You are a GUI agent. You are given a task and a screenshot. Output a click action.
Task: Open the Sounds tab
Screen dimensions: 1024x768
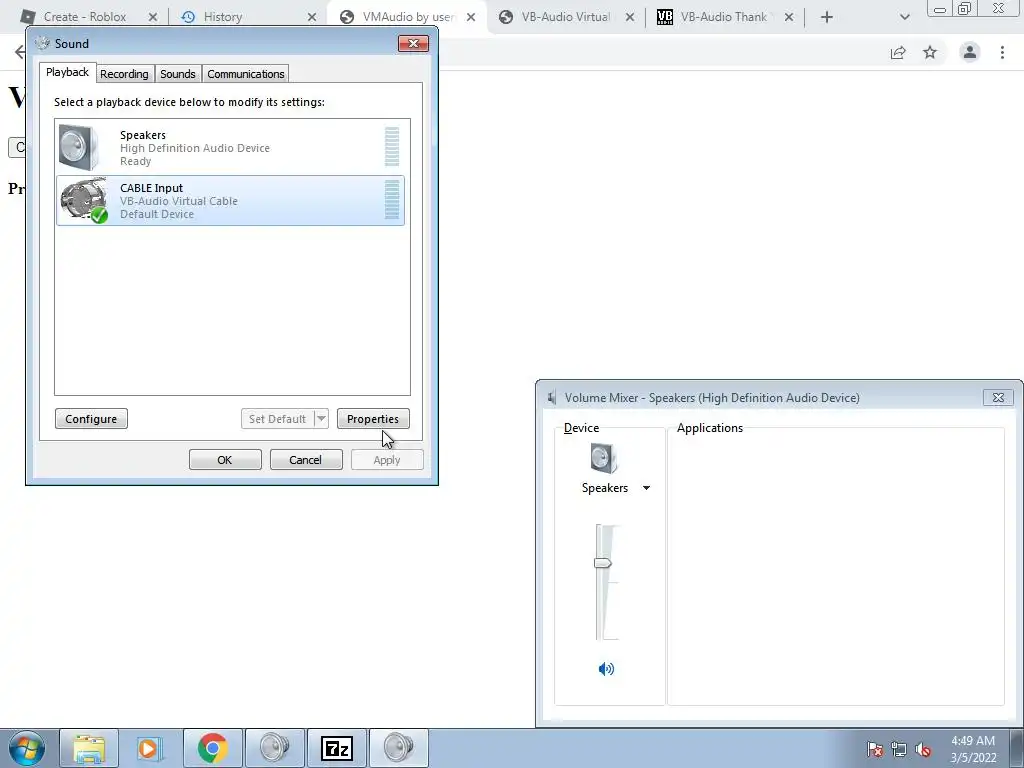pyautogui.click(x=178, y=74)
